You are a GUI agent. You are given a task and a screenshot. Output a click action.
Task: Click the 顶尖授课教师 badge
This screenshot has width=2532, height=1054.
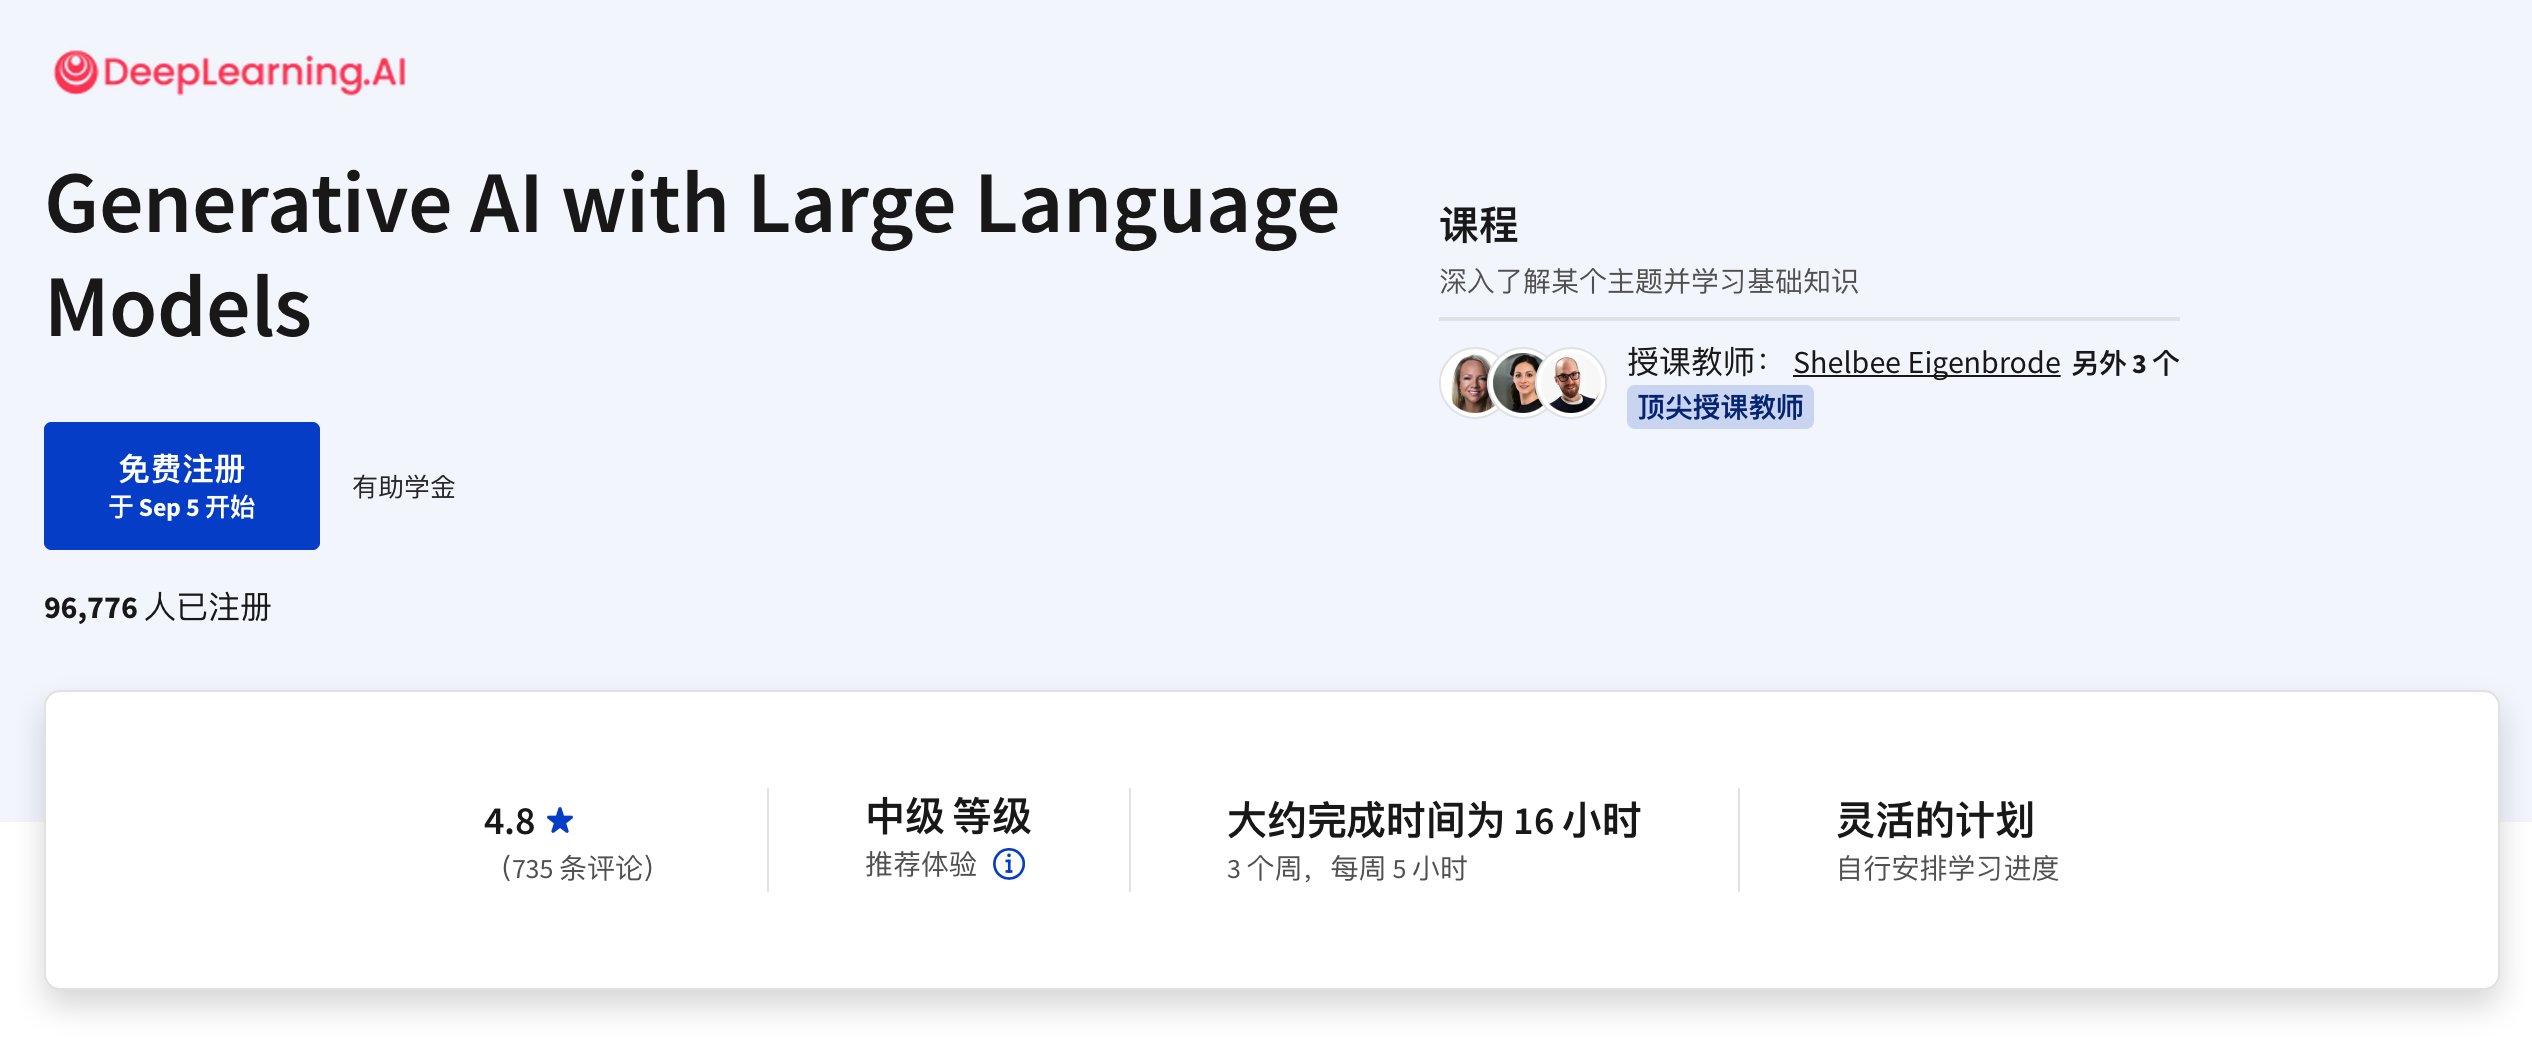1720,407
